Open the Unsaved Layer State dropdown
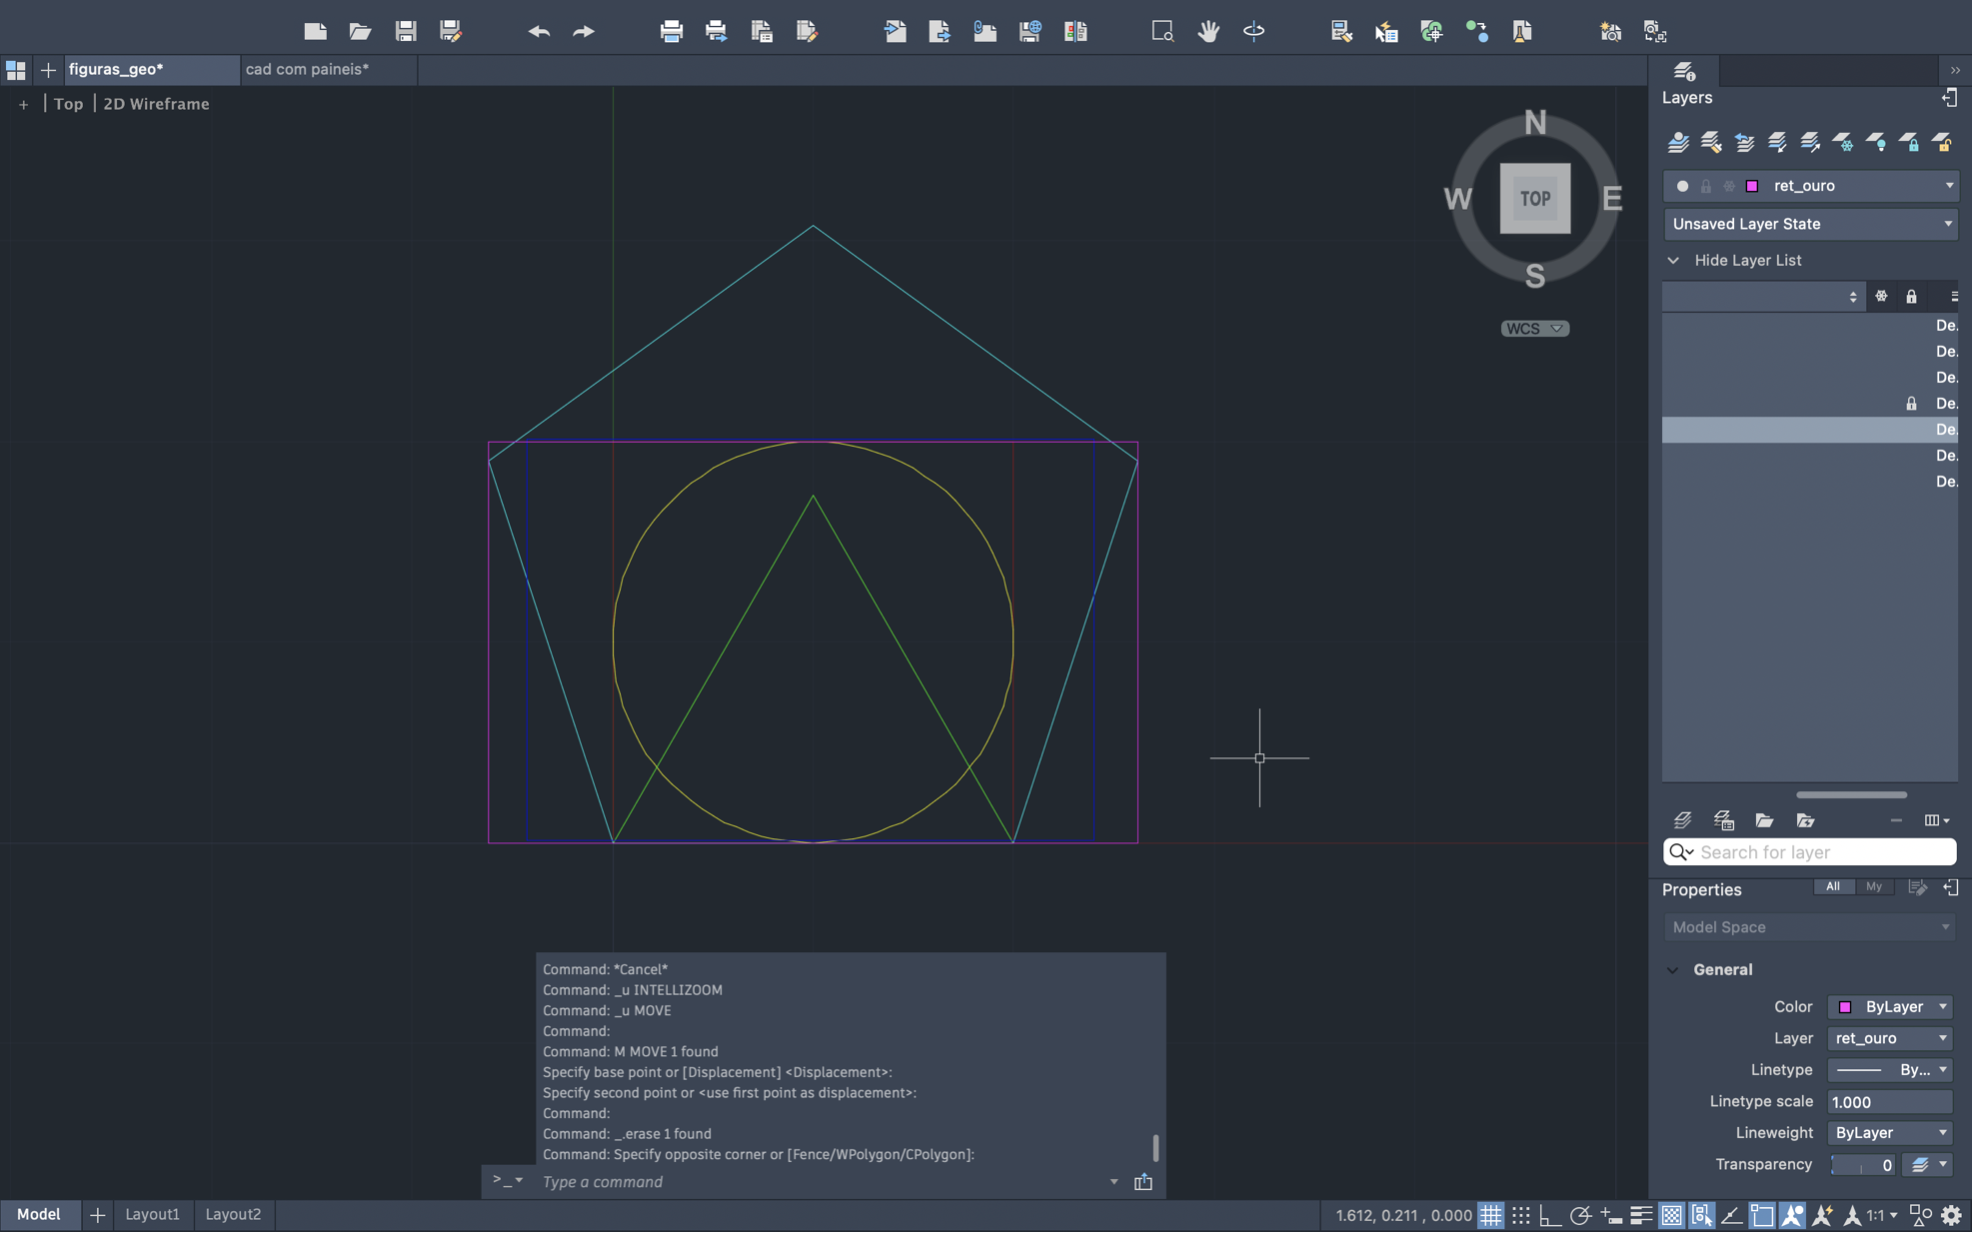The height and width of the screenshot is (1236, 1972). point(1810,224)
